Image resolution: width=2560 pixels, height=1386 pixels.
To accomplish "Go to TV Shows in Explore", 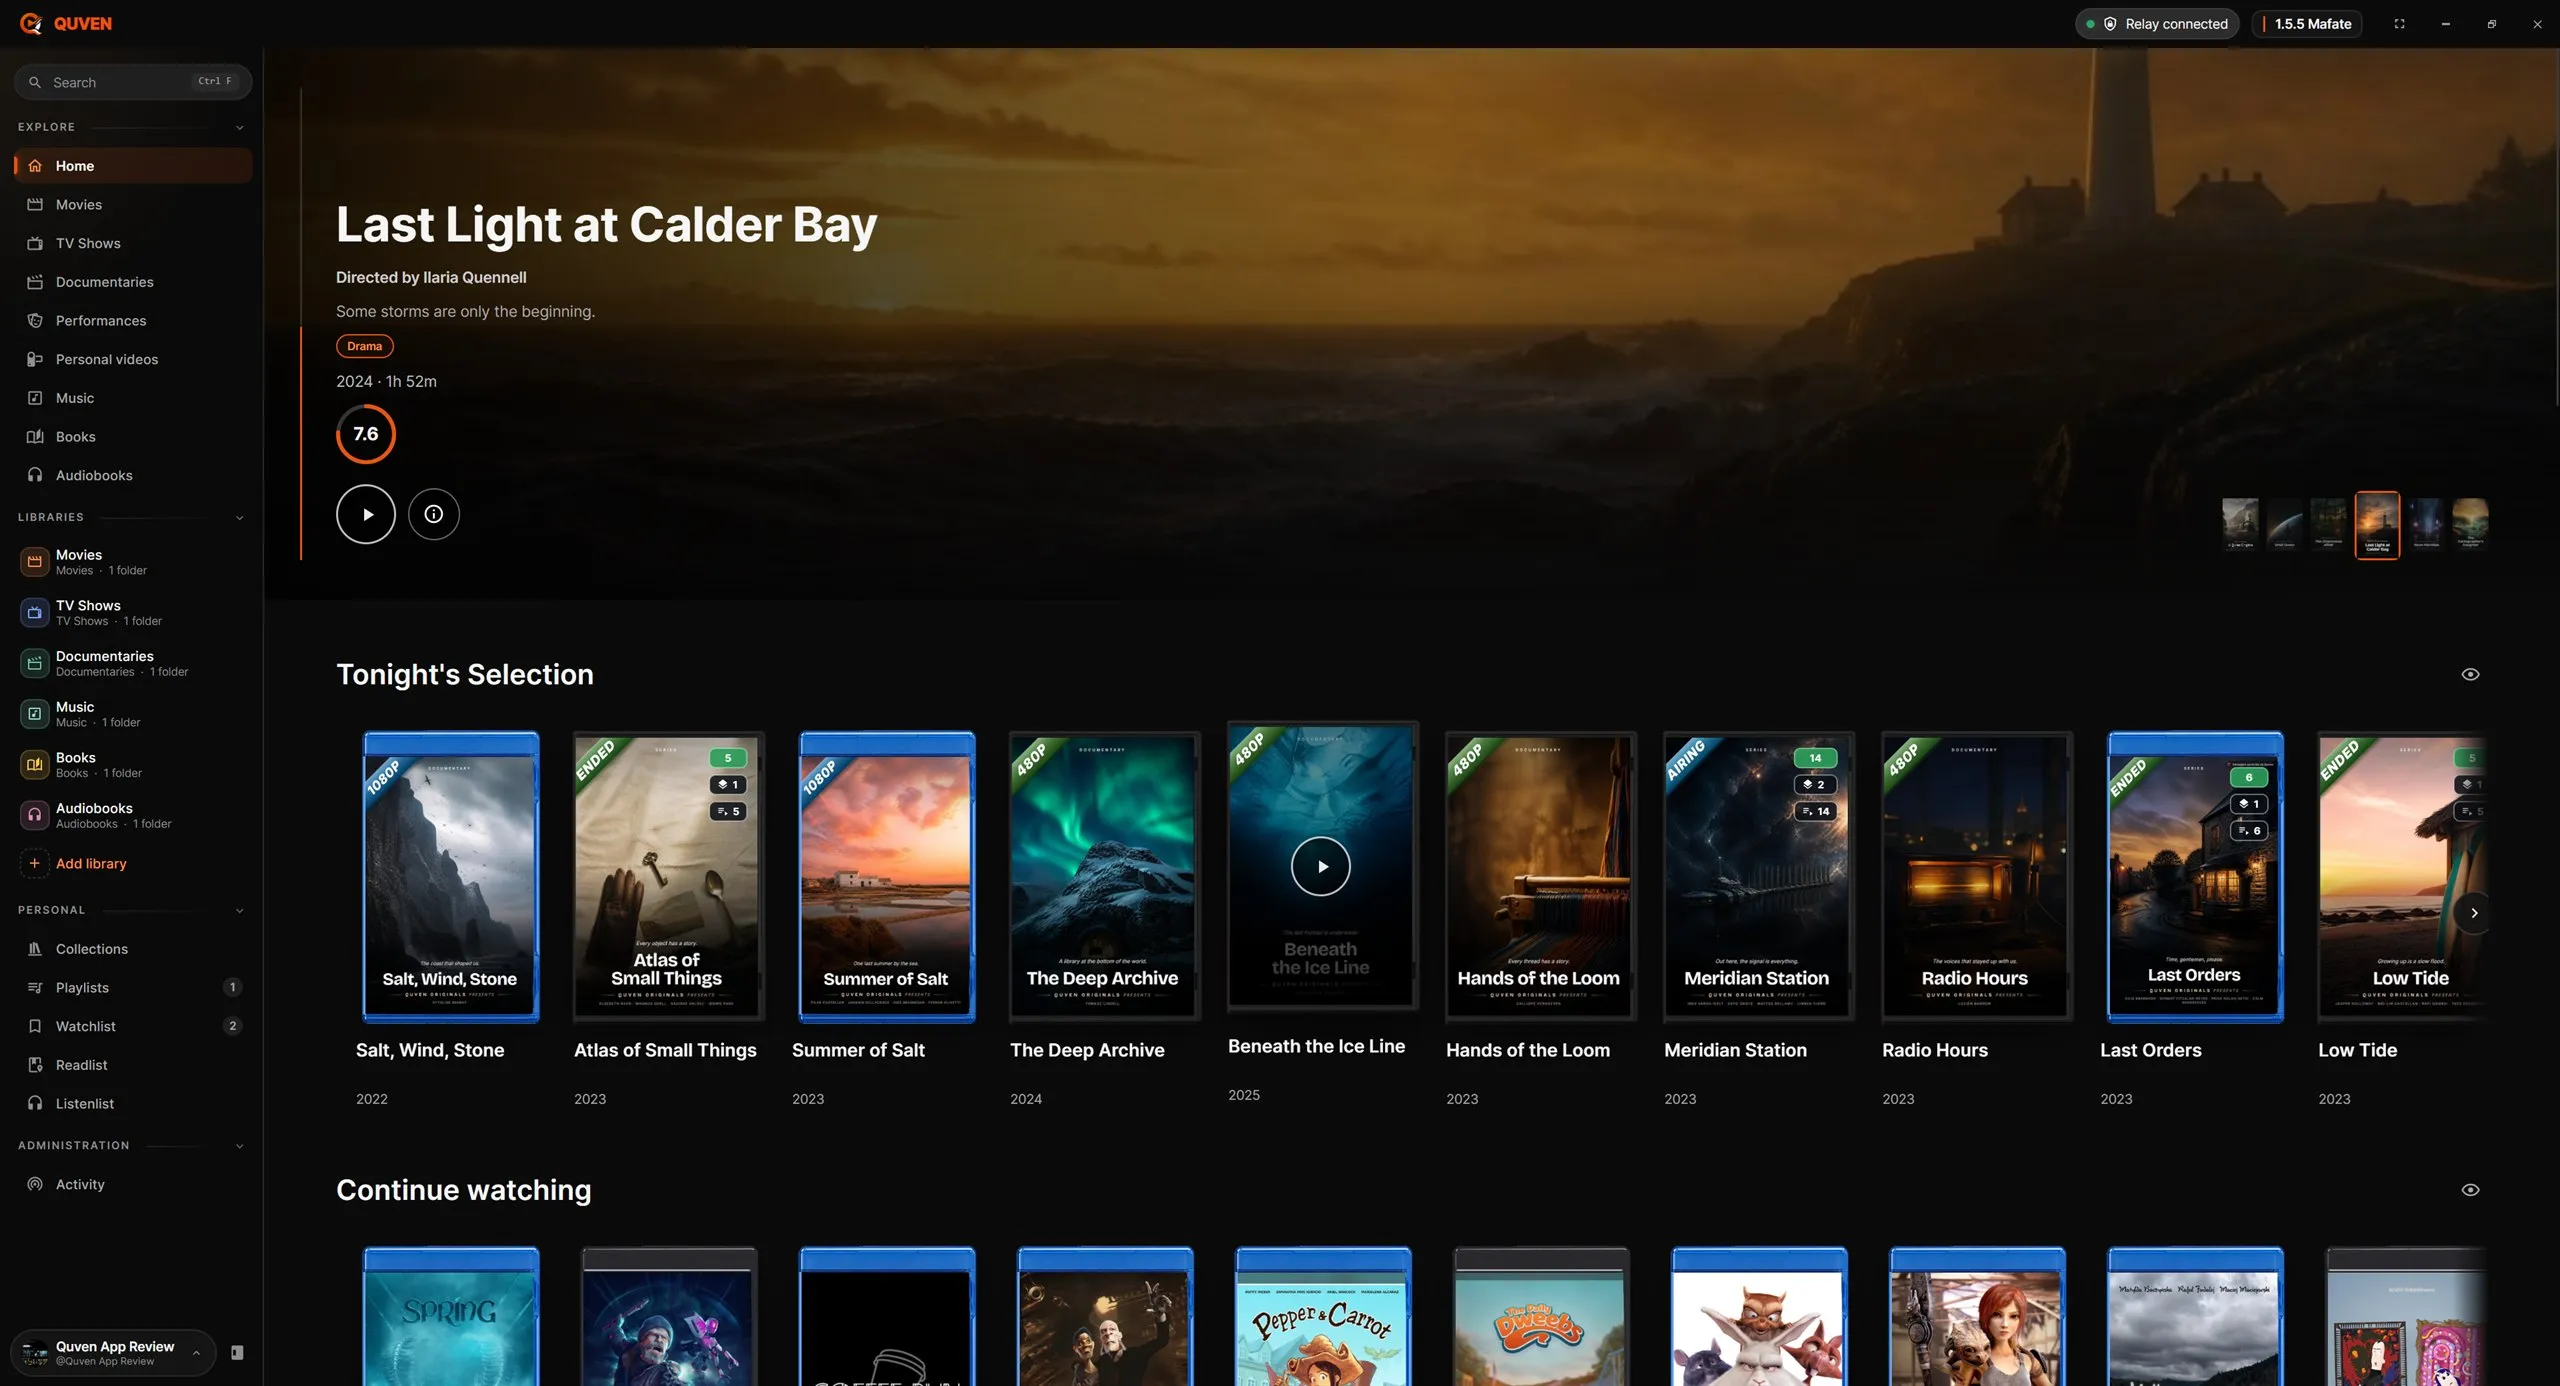I will coord(132,243).
